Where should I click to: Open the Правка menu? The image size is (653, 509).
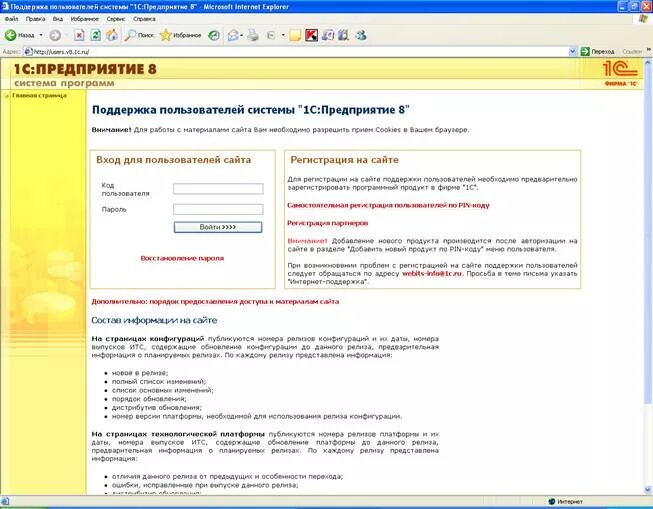35,19
